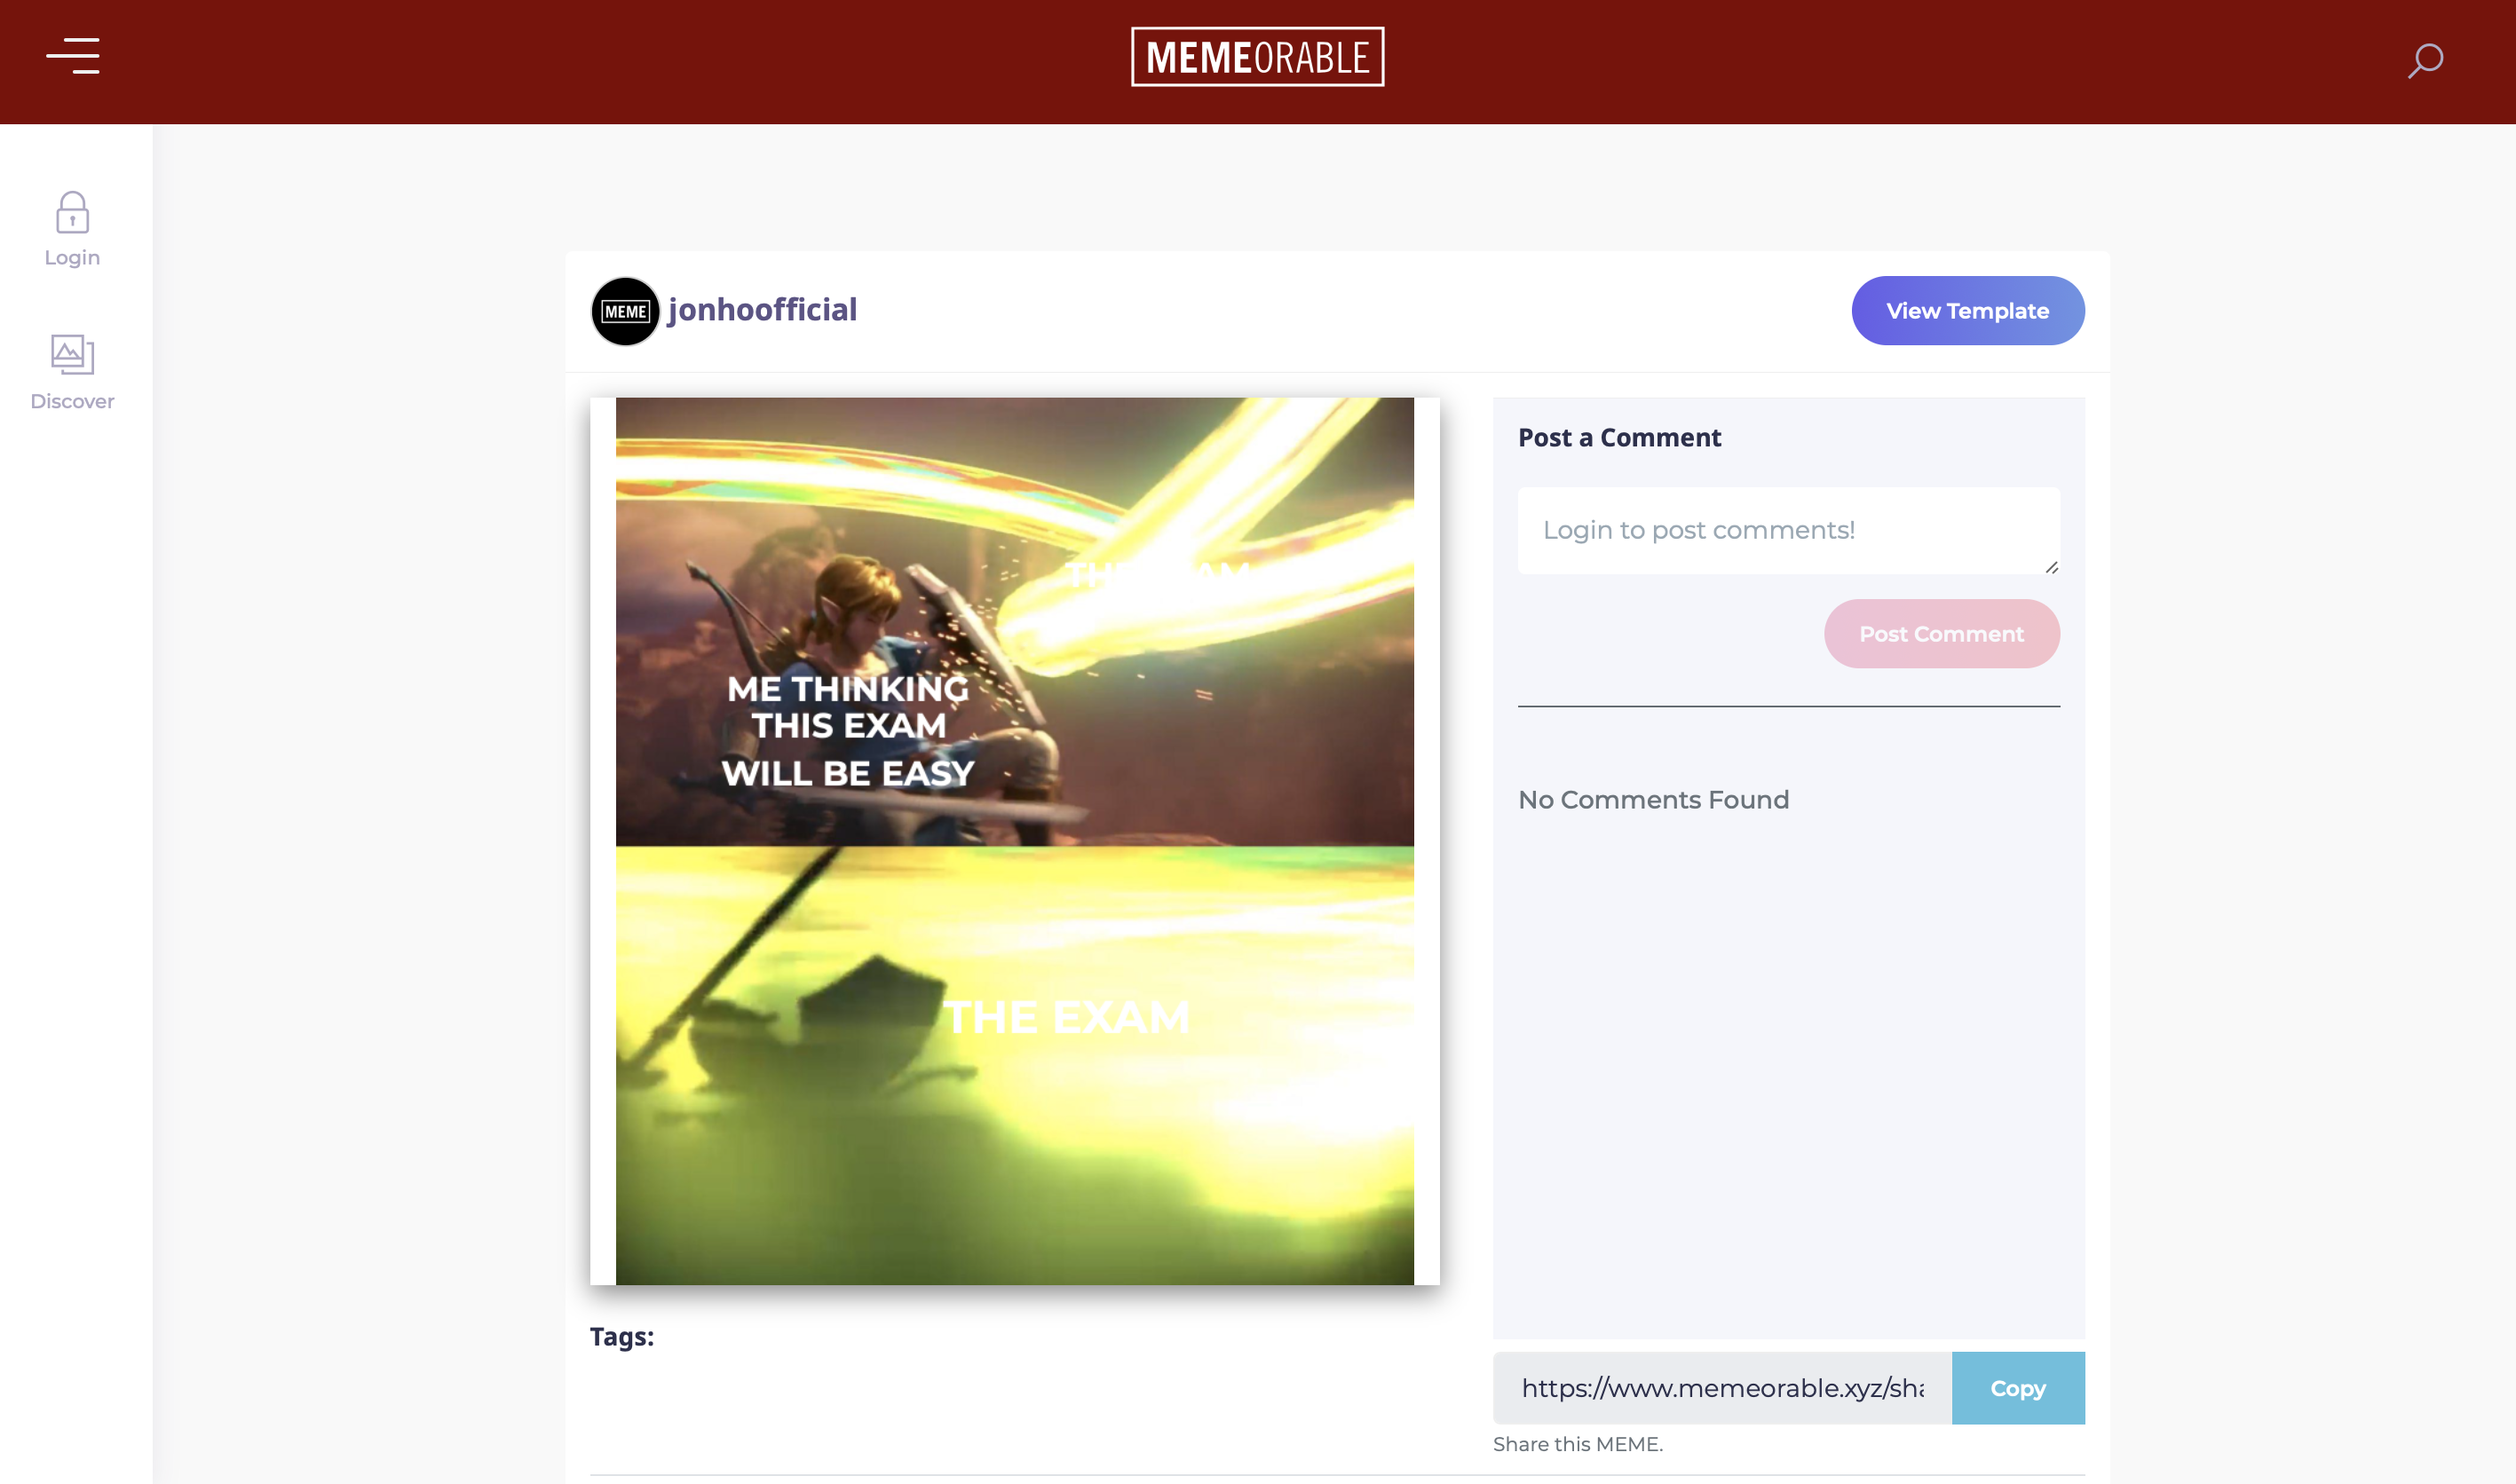Image resolution: width=2516 pixels, height=1484 pixels.
Task: Click the Login label in sidebar
Action: tap(72, 258)
